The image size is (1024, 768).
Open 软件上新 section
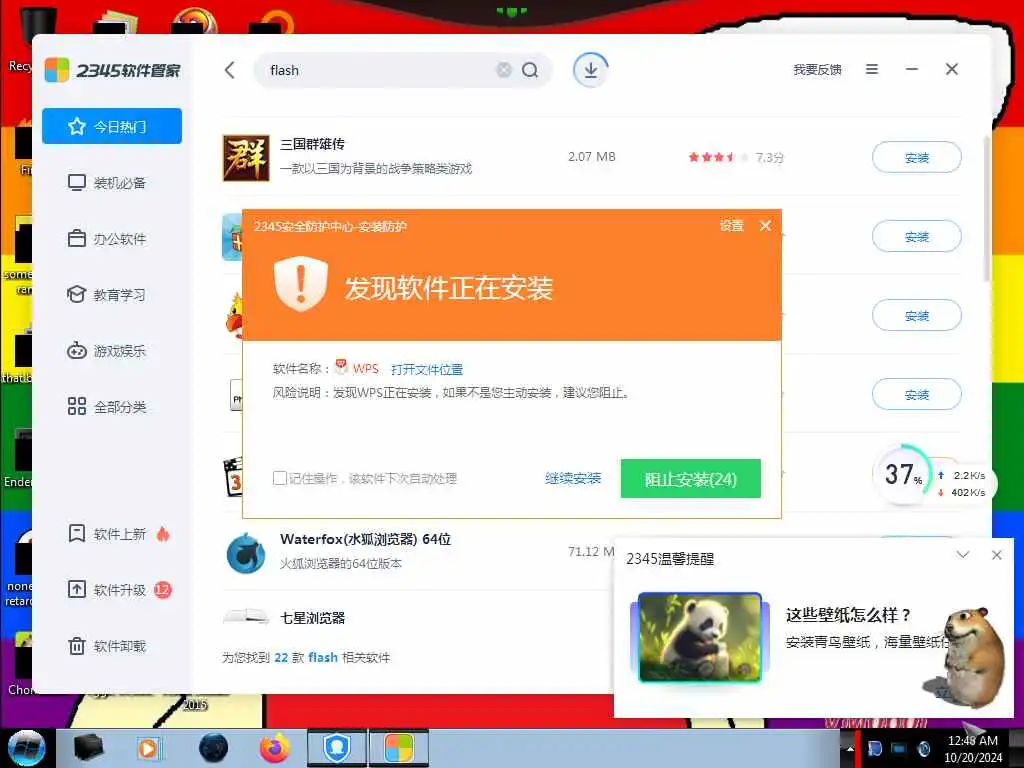pyautogui.click(x=112, y=534)
